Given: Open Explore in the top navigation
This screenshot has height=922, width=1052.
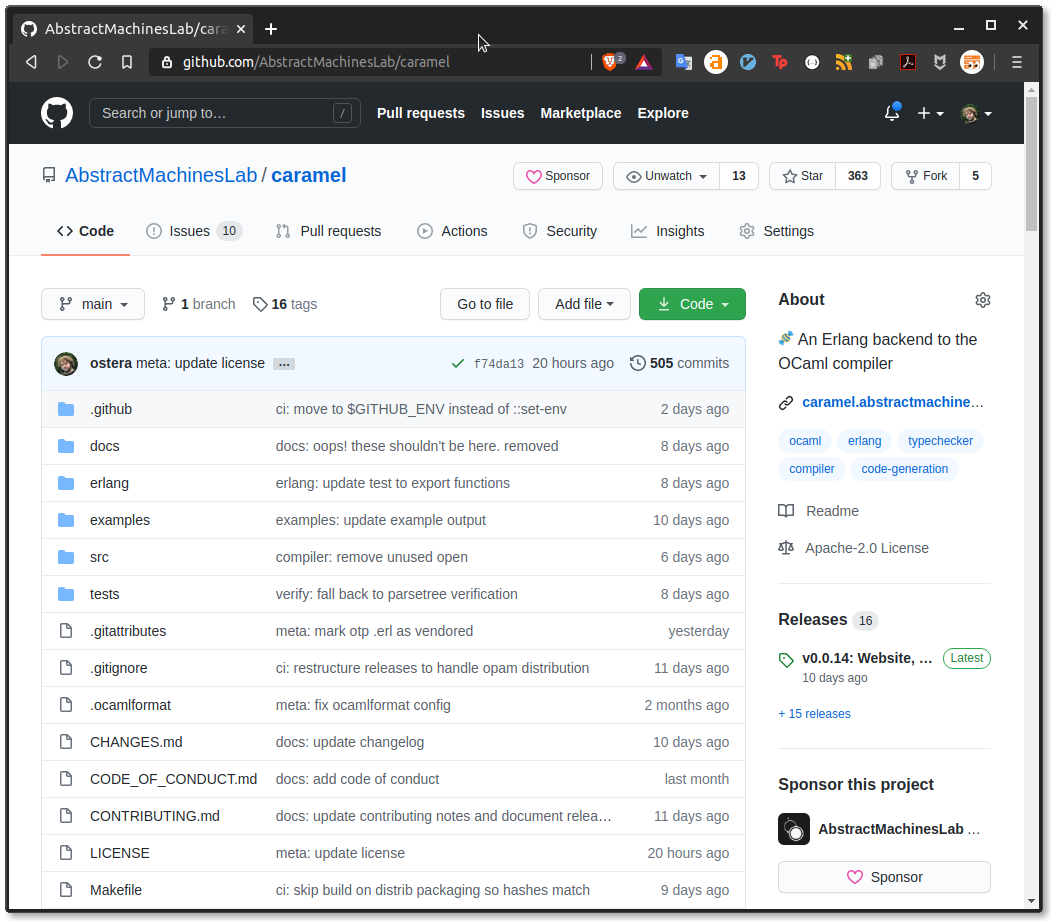Looking at the screenshot, I should coord(663,113).
